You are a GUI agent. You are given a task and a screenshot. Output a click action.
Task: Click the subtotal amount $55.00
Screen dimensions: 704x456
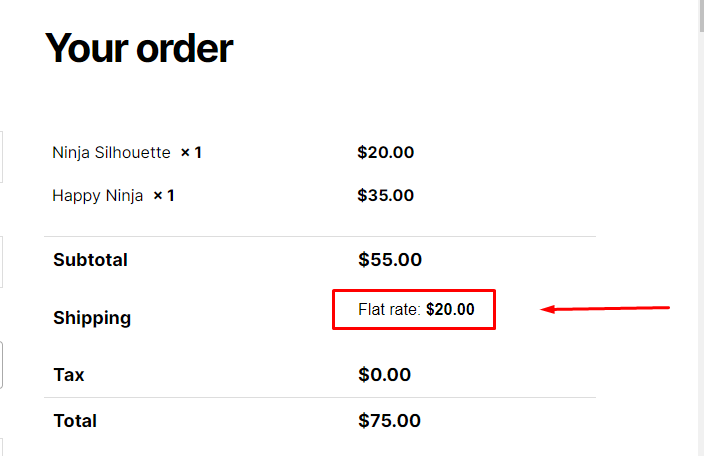click(x=390, y=259)
